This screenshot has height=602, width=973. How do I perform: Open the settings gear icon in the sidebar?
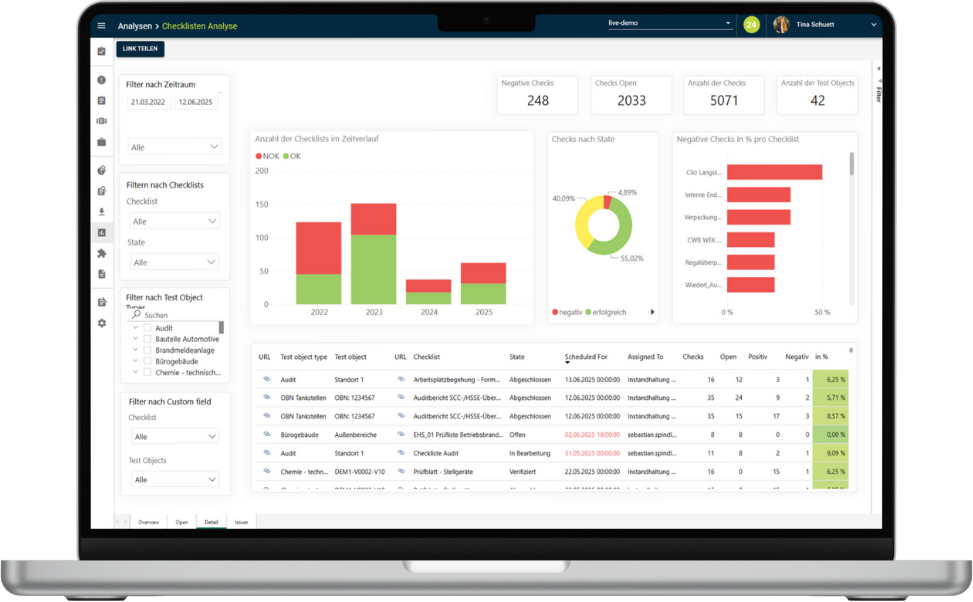tap(102, 323)
